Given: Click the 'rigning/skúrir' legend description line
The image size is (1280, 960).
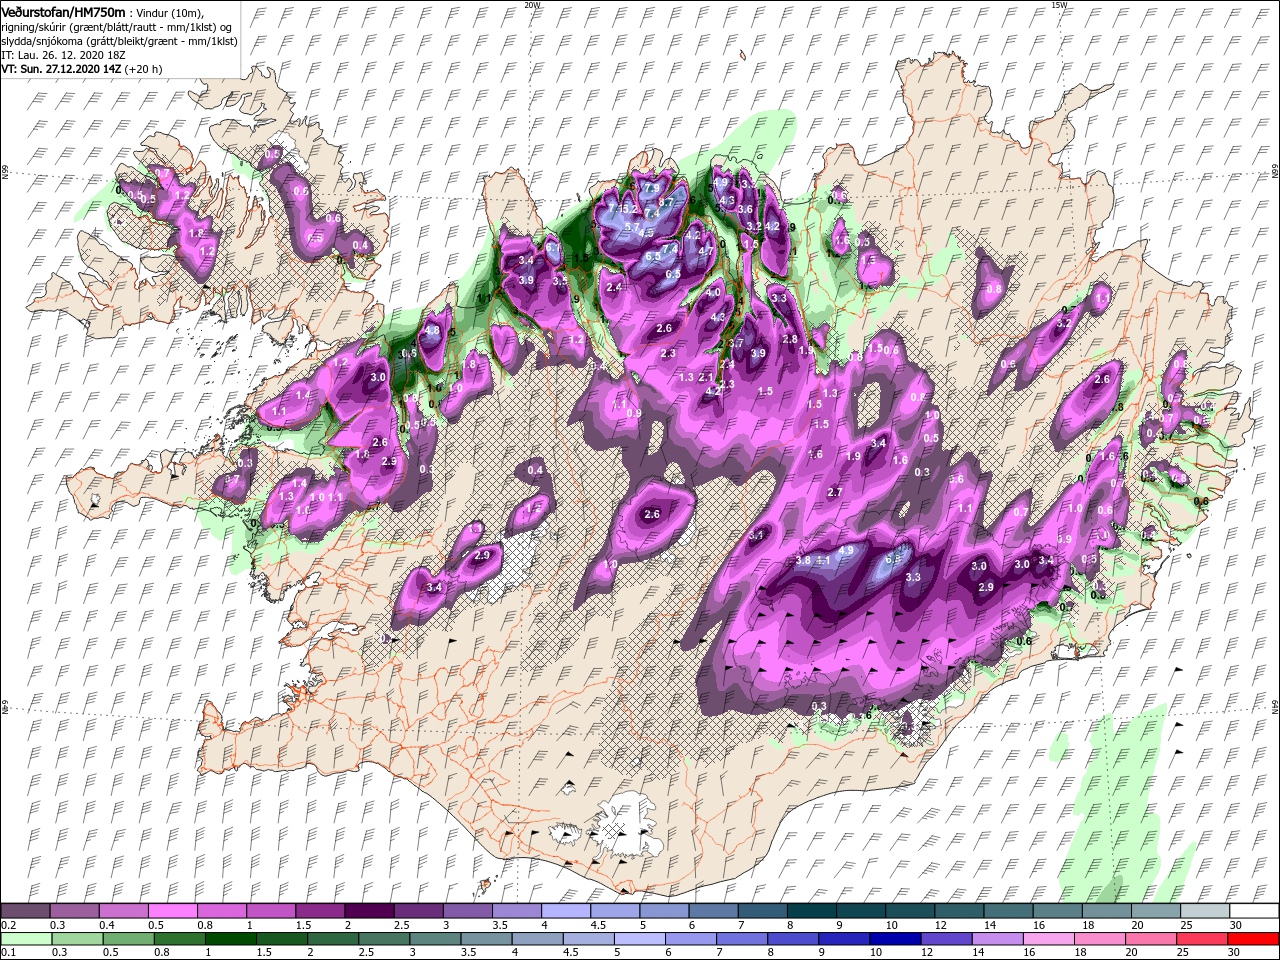Looking at the screenshot, I should pos(114,26).
